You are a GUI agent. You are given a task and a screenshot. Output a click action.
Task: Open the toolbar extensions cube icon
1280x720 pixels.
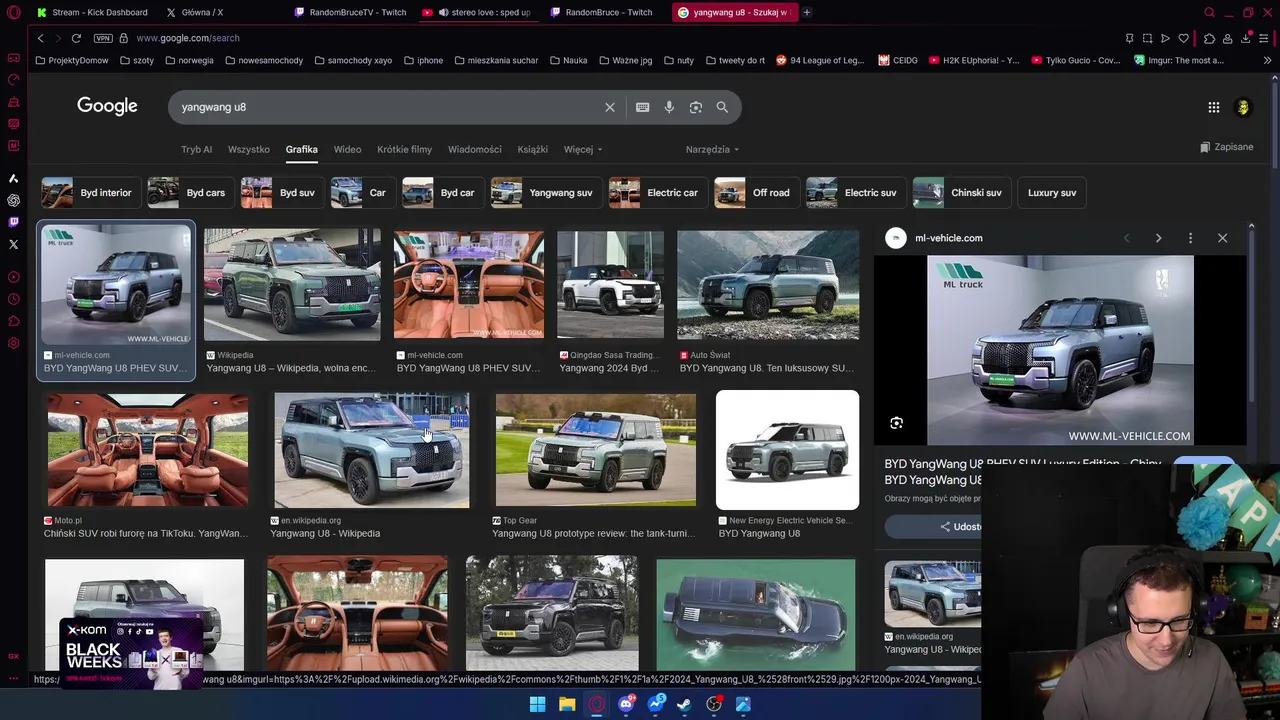[1209, 38]
